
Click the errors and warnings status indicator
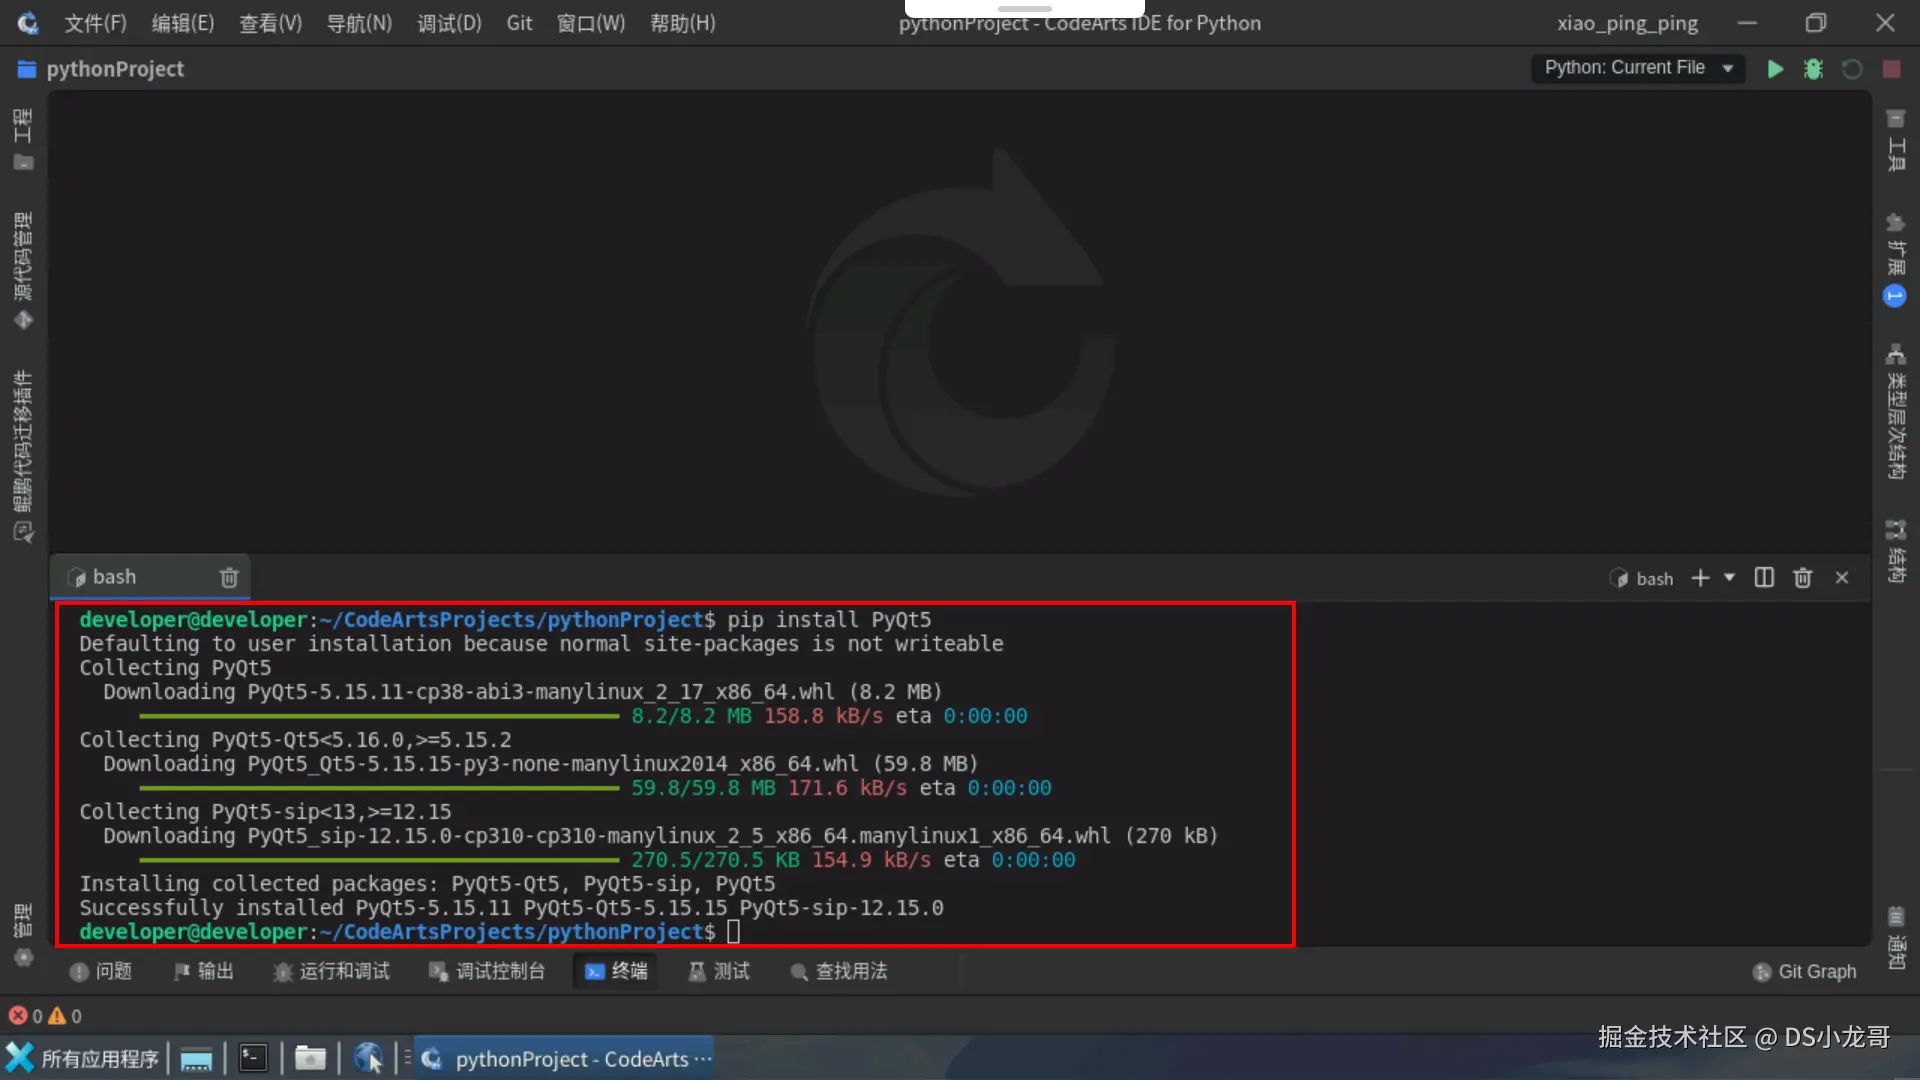click(x=45, y=1016)
